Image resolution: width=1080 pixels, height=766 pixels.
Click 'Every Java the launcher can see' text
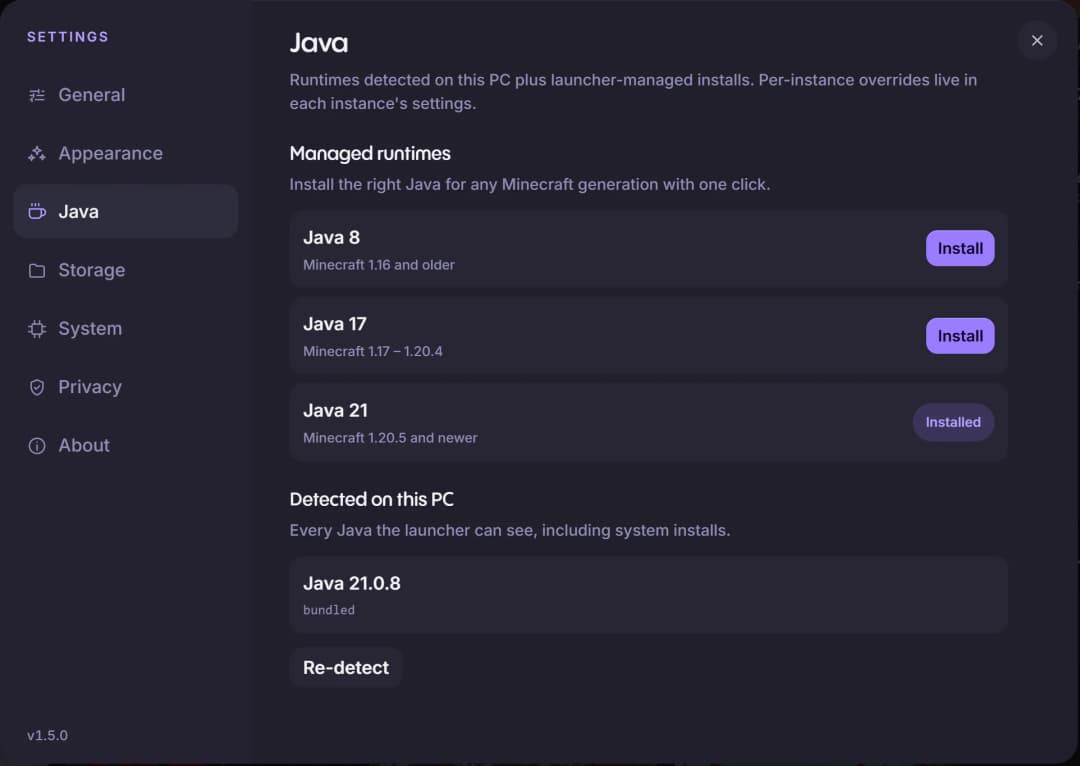click(x=510, y=530)
